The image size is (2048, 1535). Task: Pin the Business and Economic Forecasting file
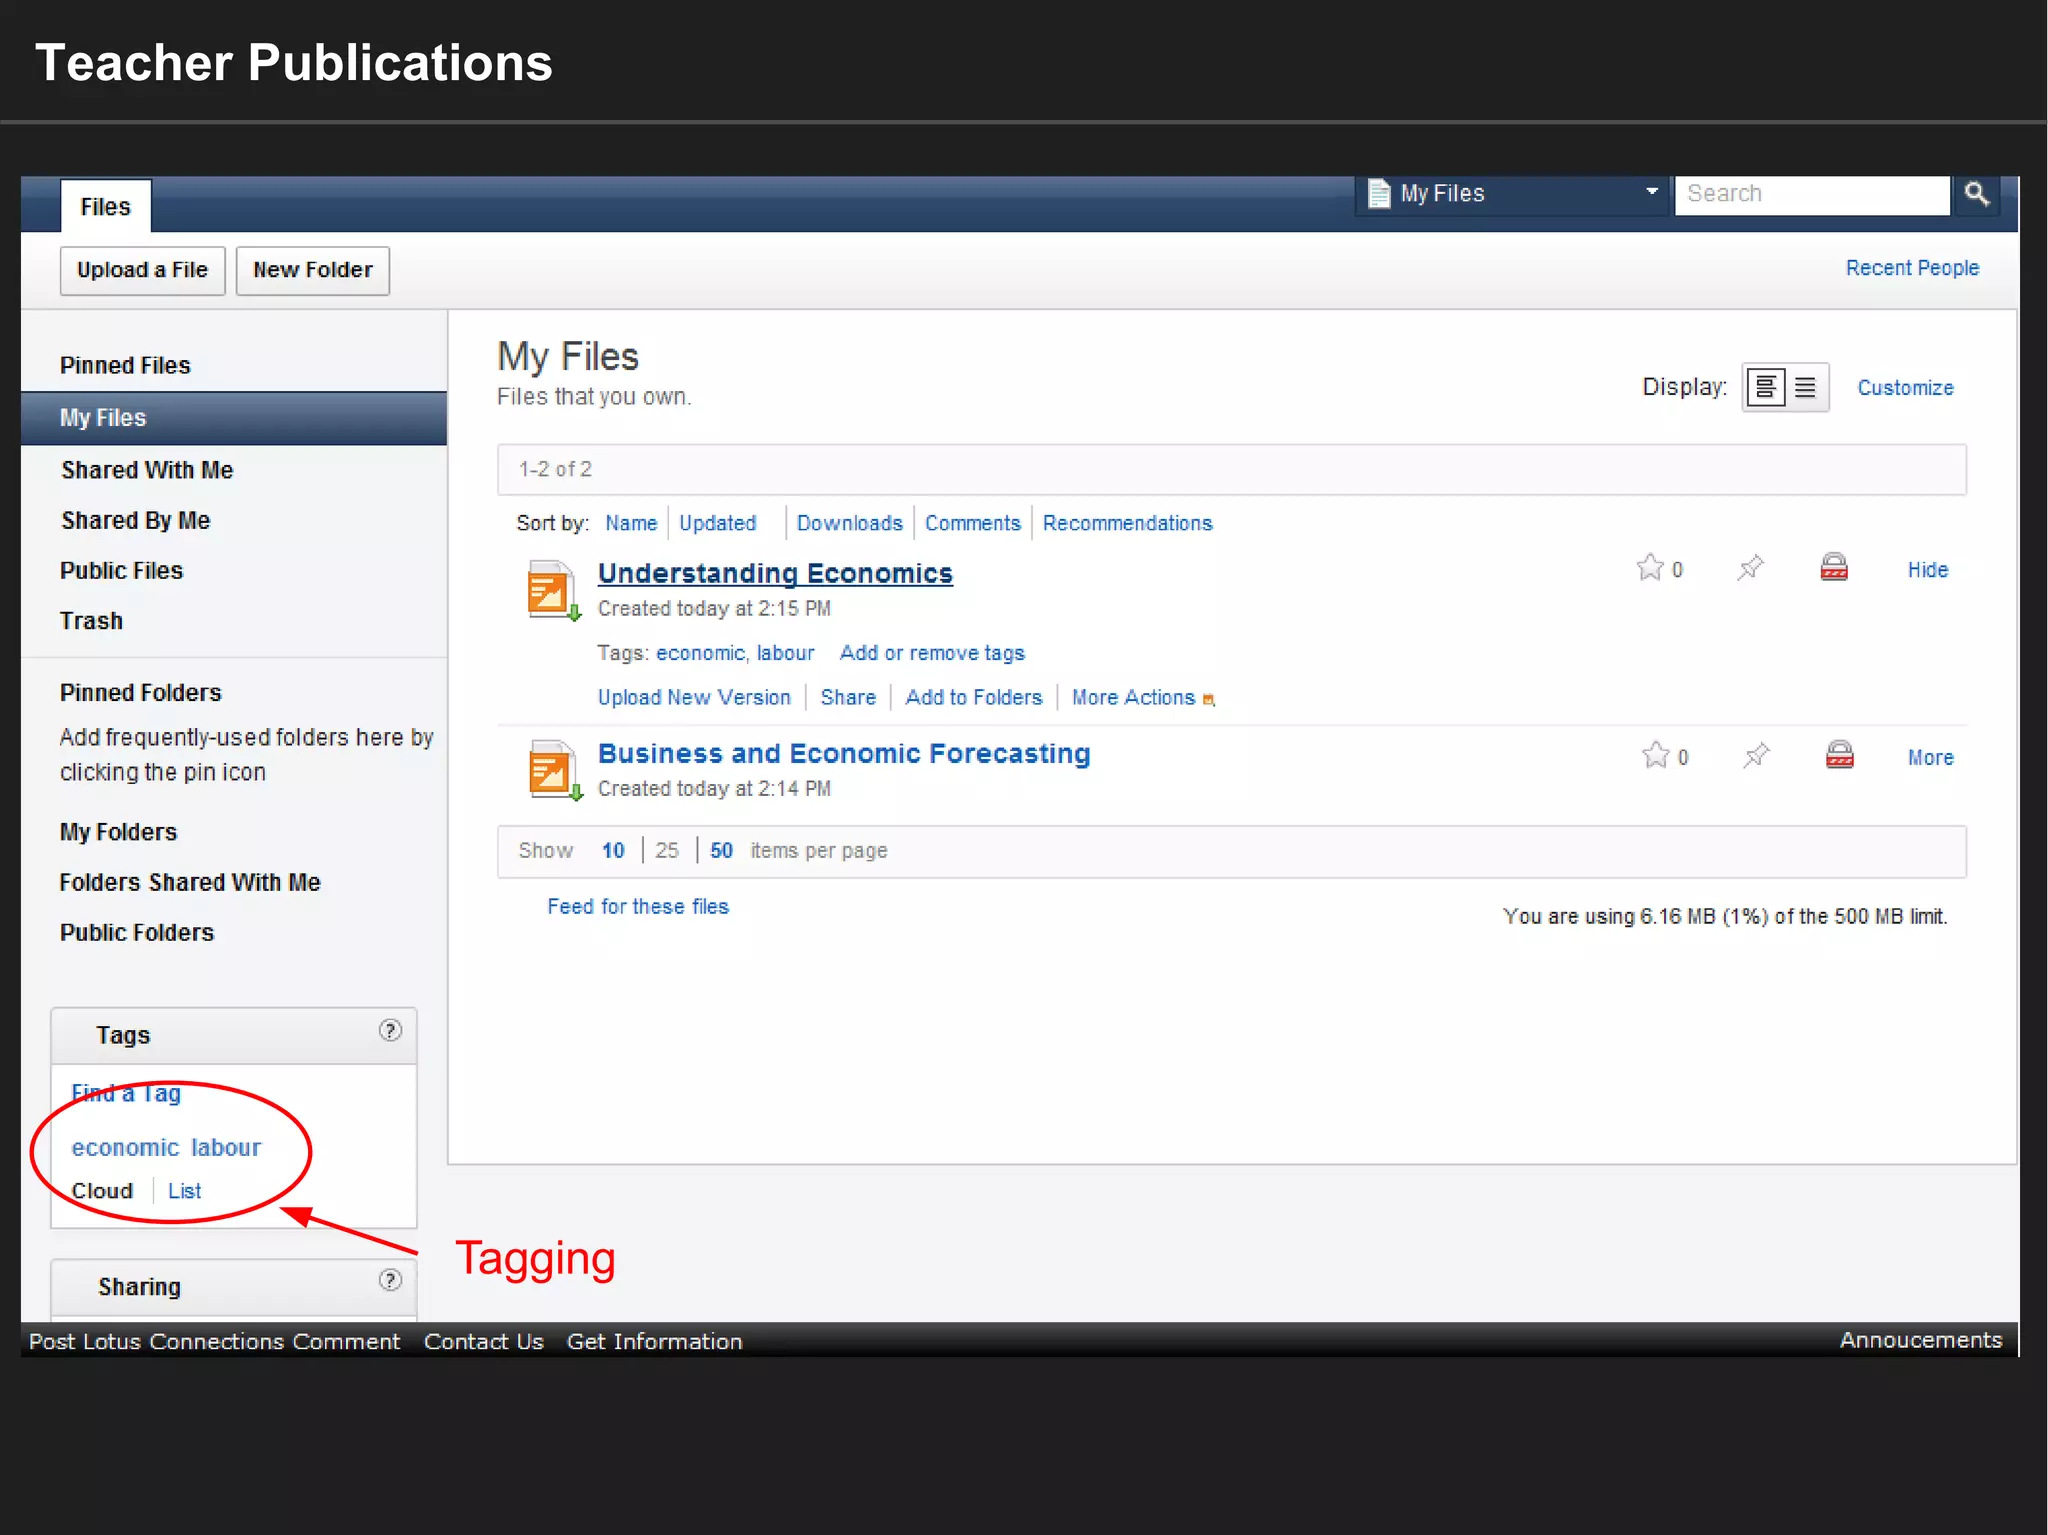pyautogui.click(x=1756, y=756)
